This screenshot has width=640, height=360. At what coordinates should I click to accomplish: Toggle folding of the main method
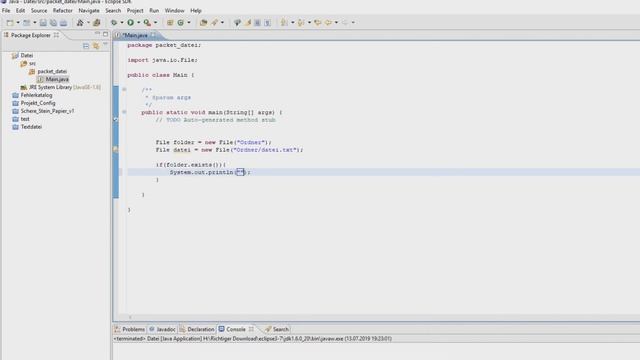(x=124, y=111)
